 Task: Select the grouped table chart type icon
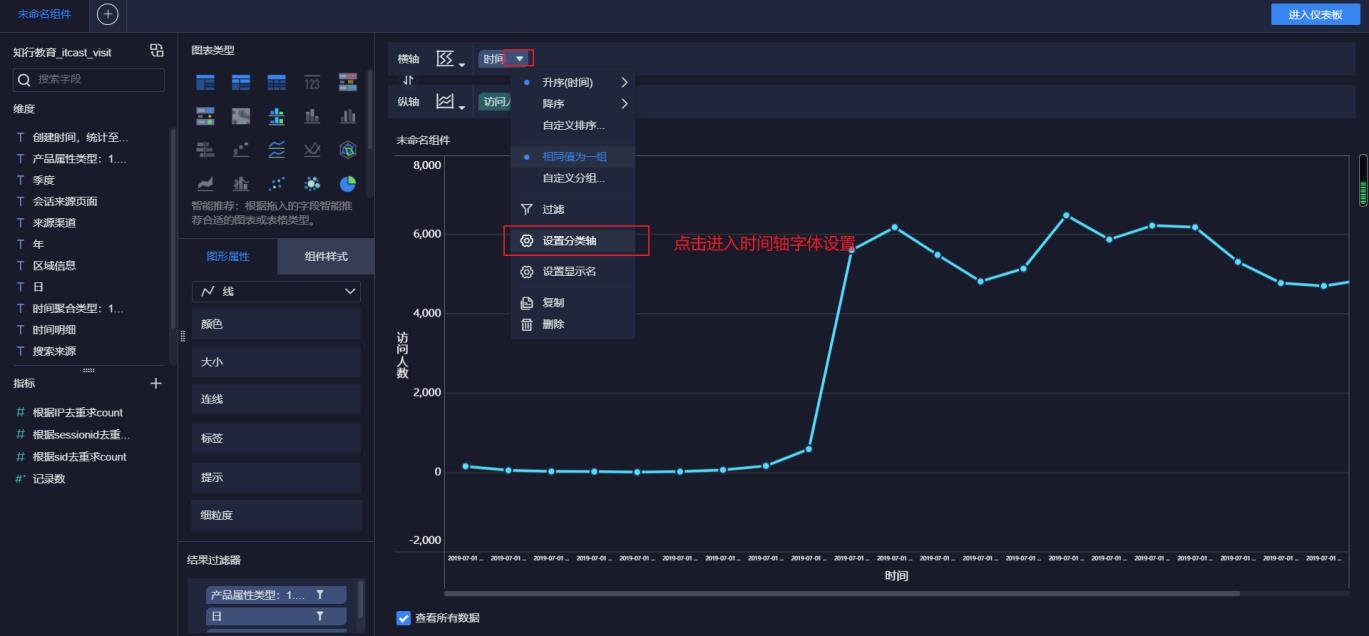[207, 82]
